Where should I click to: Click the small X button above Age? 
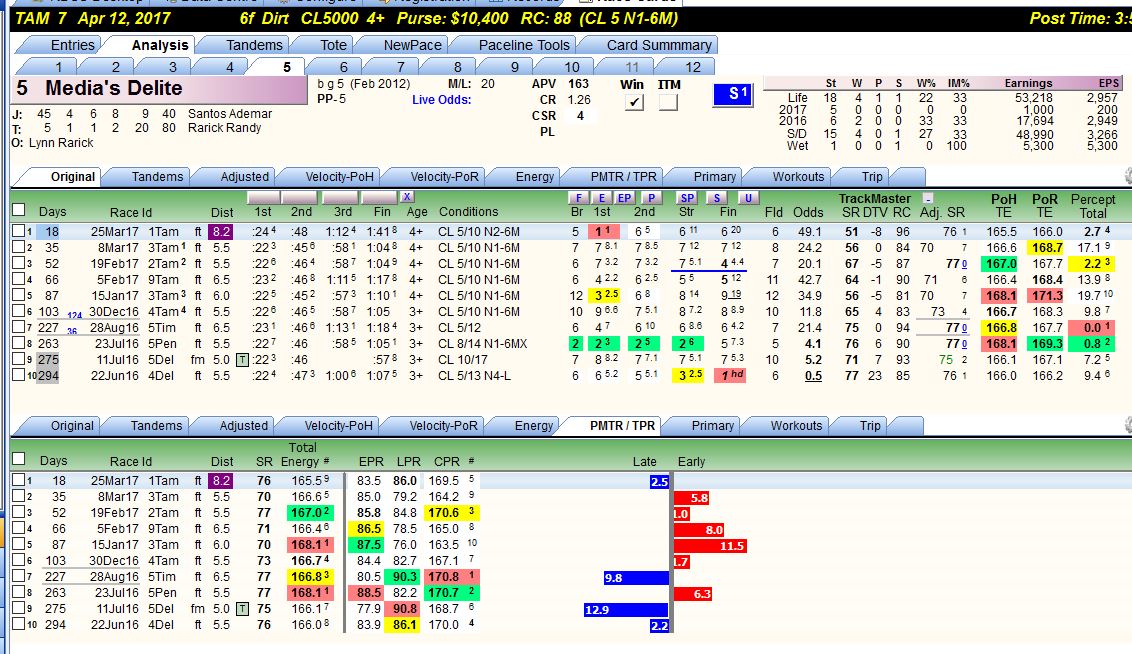(x=407, y=197)
